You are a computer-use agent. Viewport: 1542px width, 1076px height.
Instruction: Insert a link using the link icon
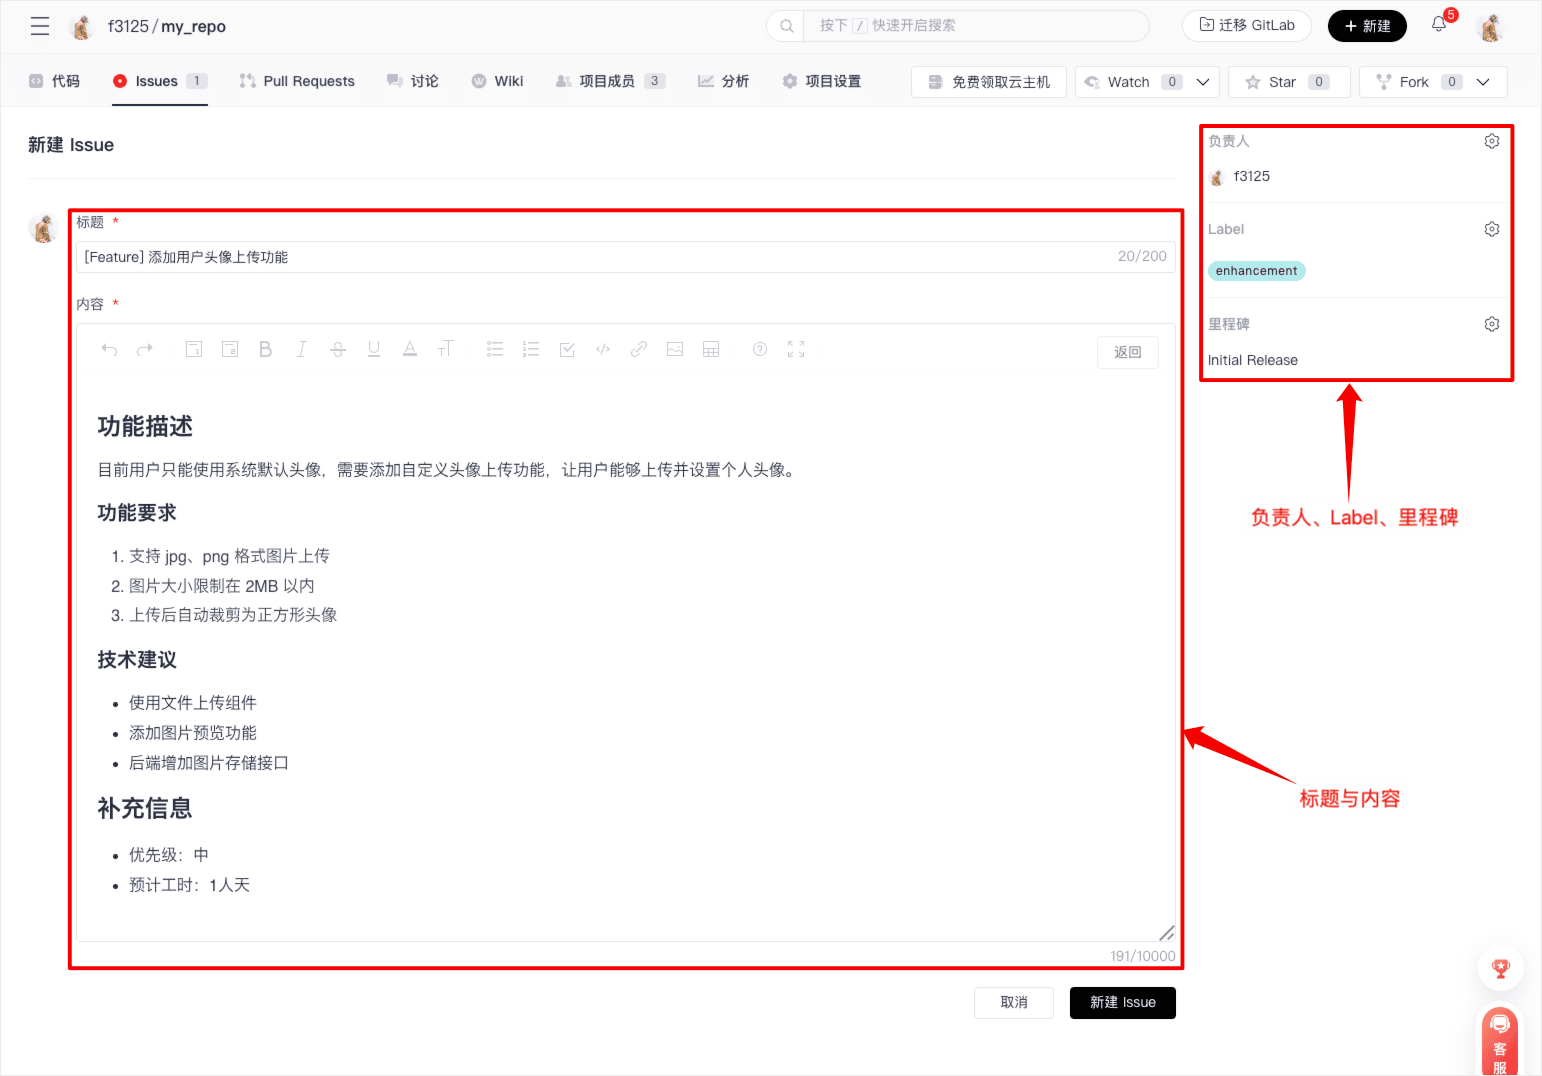(x=638, y=349)
